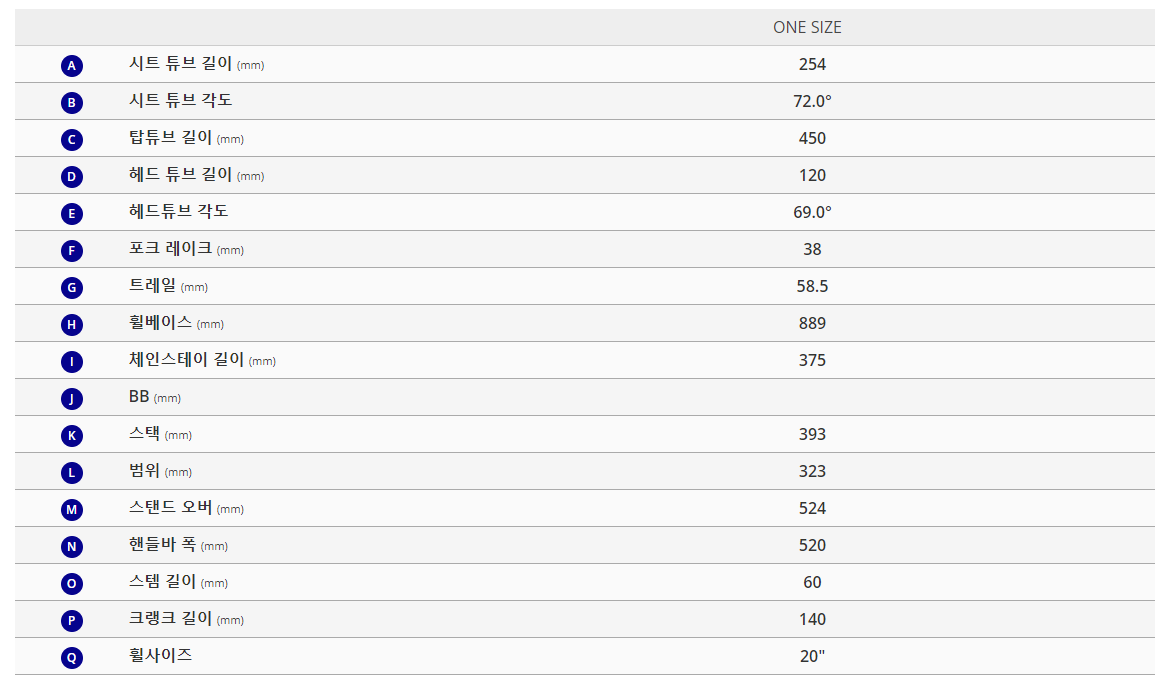Image resolution: width=1172 pixels, height=695 pixels.
Task: Click the 스템 길이 row label
Action: (162, 581)
